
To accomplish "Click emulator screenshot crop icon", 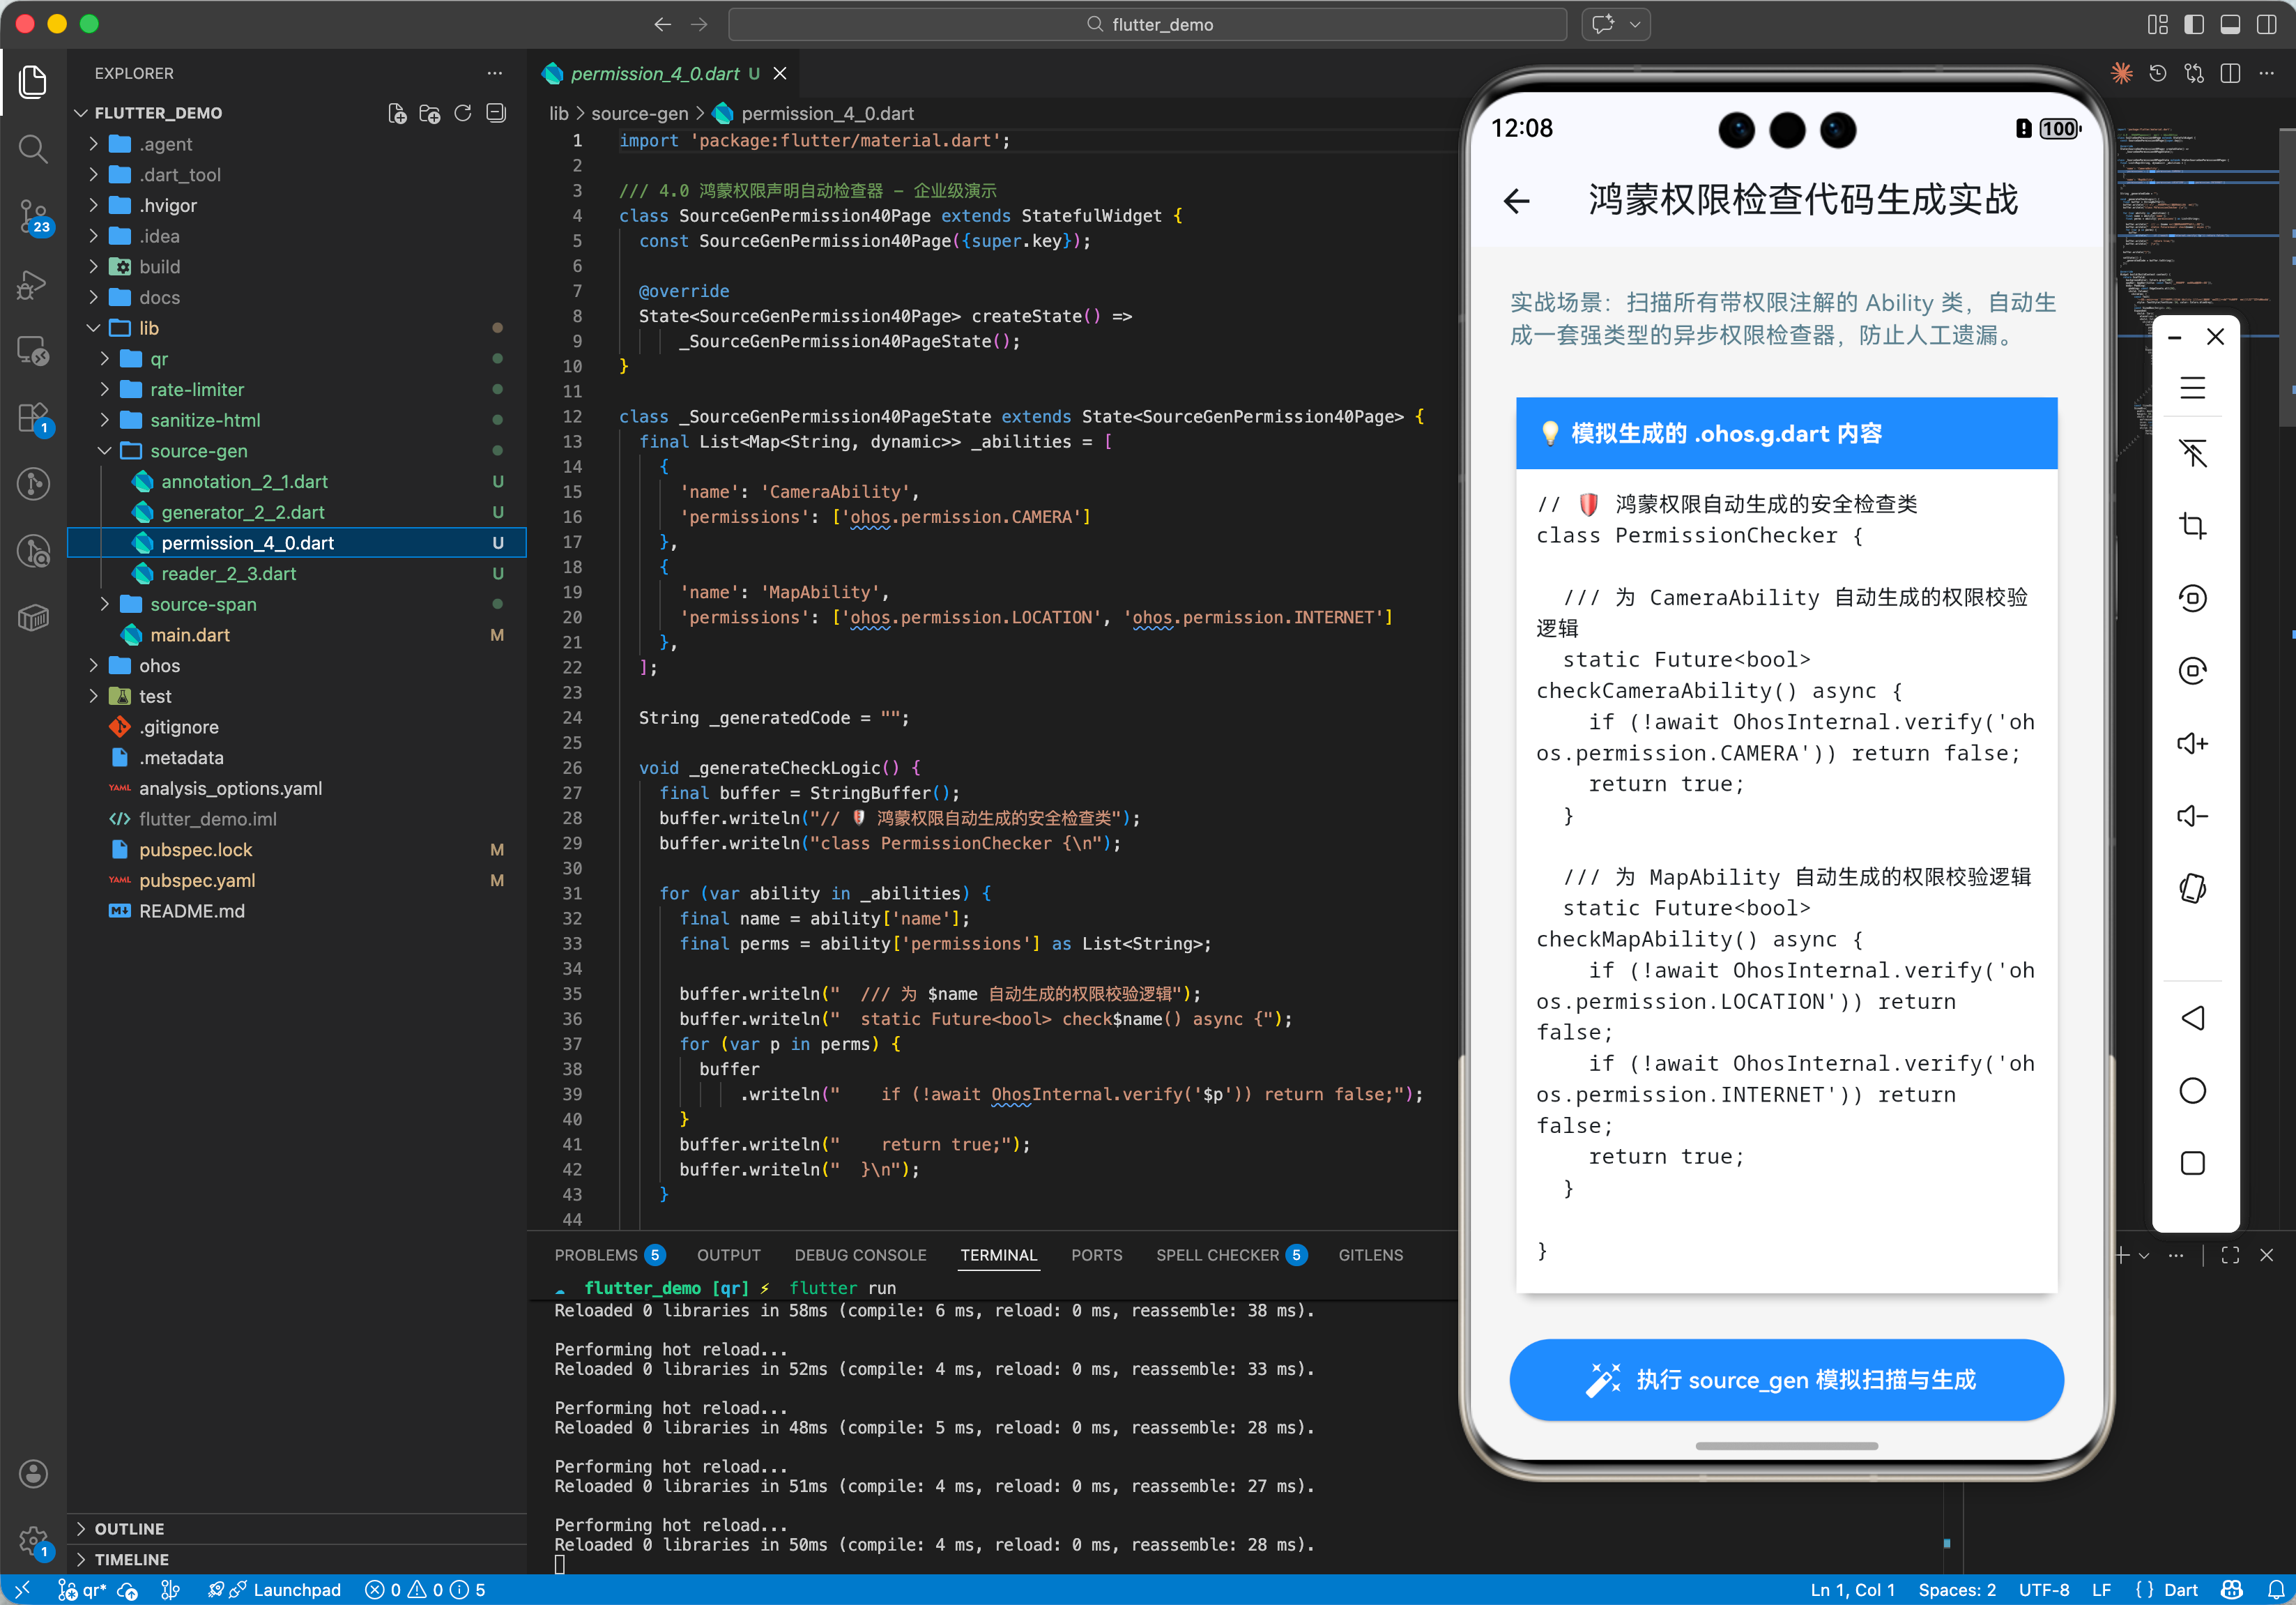I will [x=2192, y=525].
